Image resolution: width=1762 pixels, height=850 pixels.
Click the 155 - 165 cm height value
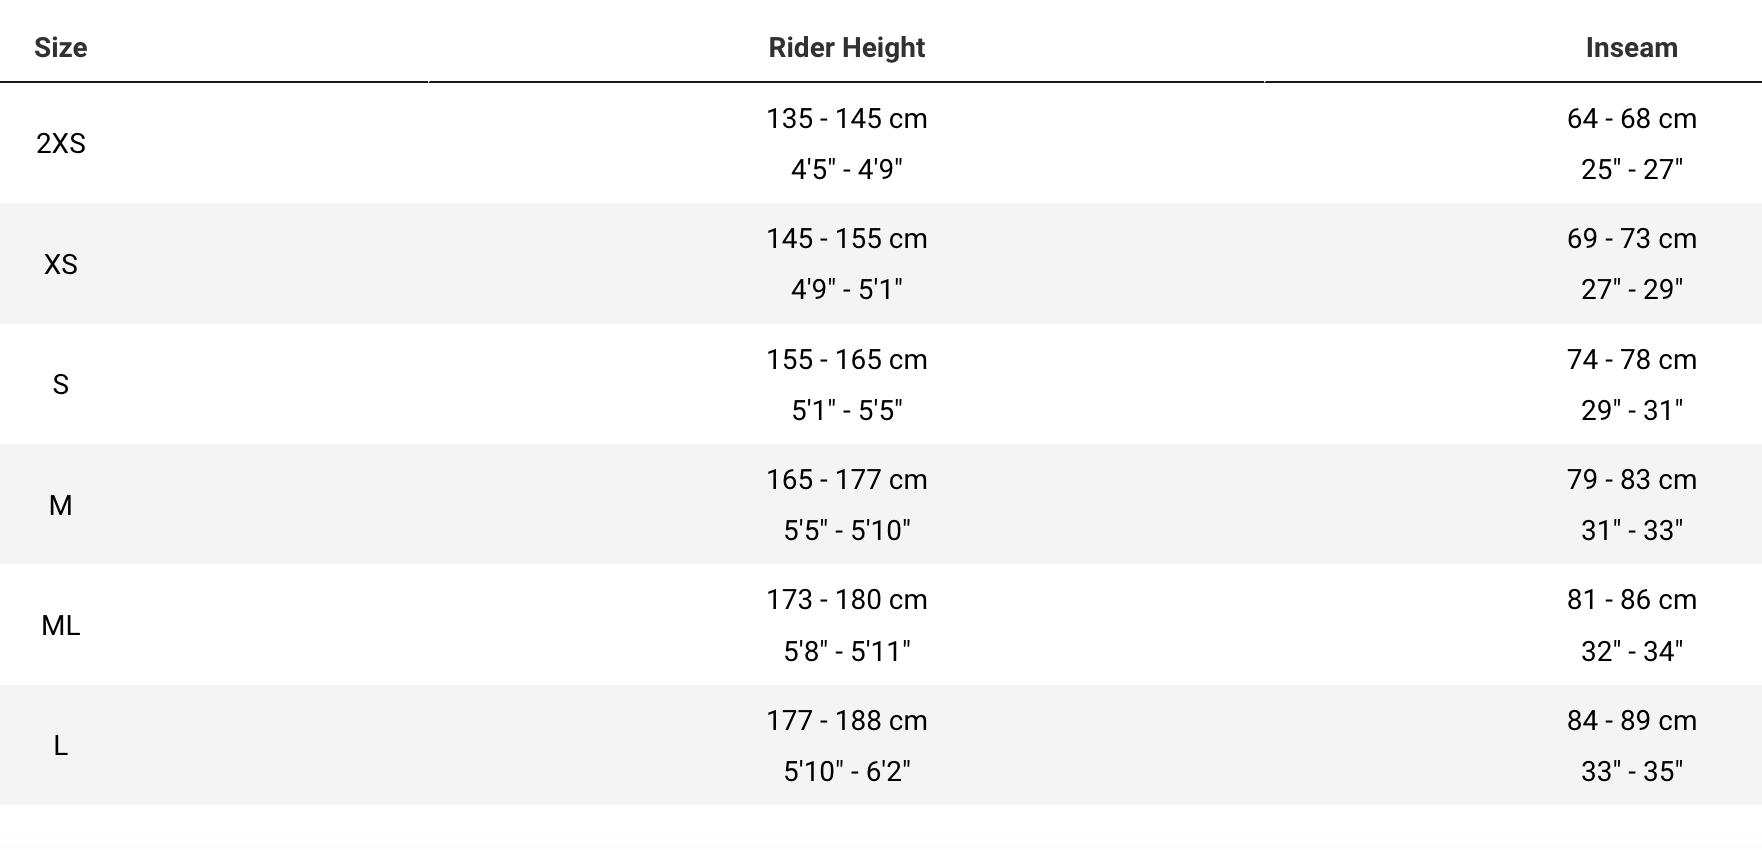tap(847, 360)
